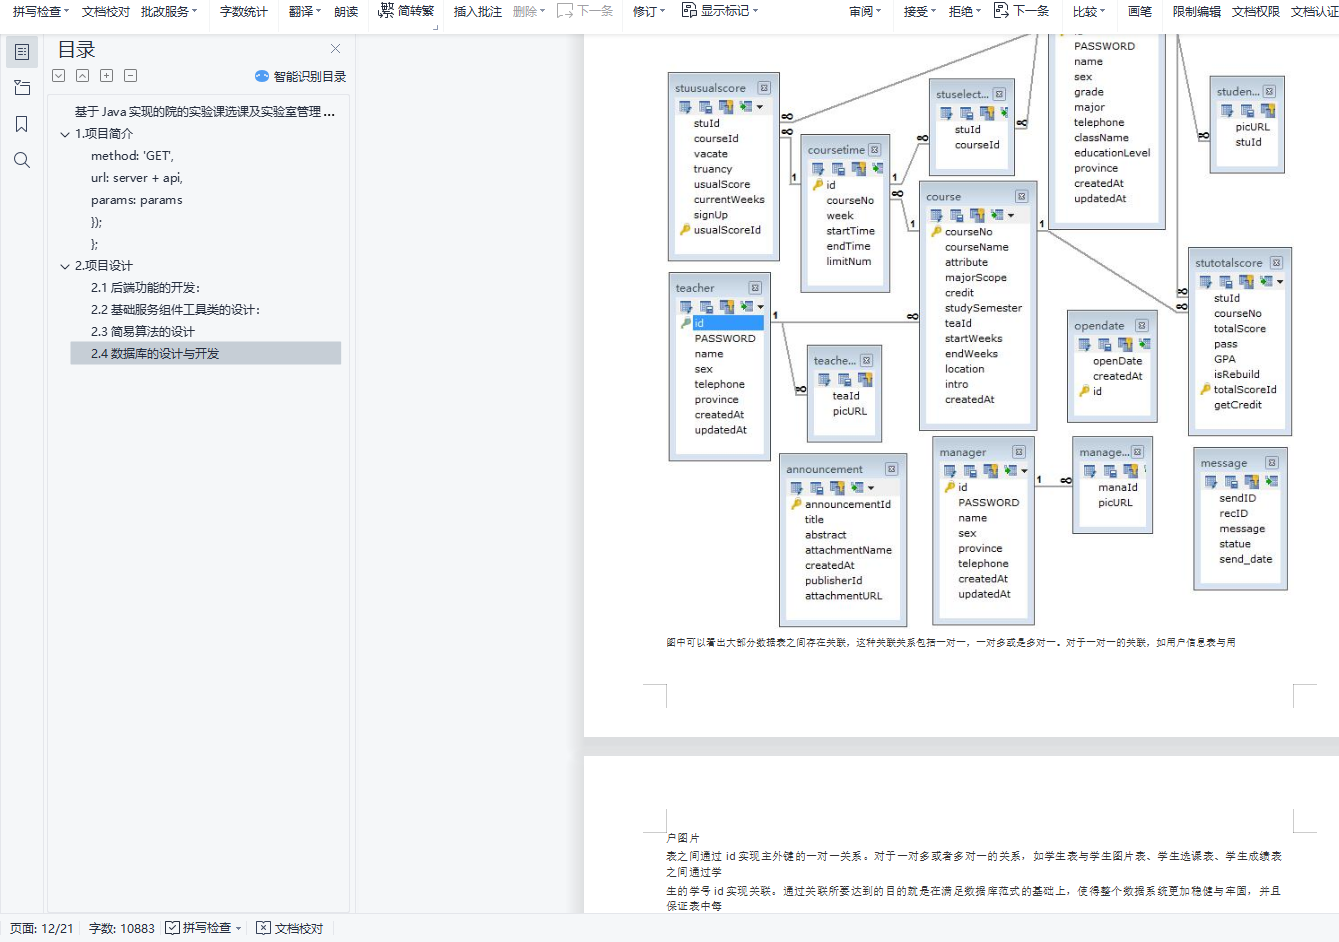Click the blue 智能识别目录 icon
The image size is (1339, 942).
click(262, 76)
